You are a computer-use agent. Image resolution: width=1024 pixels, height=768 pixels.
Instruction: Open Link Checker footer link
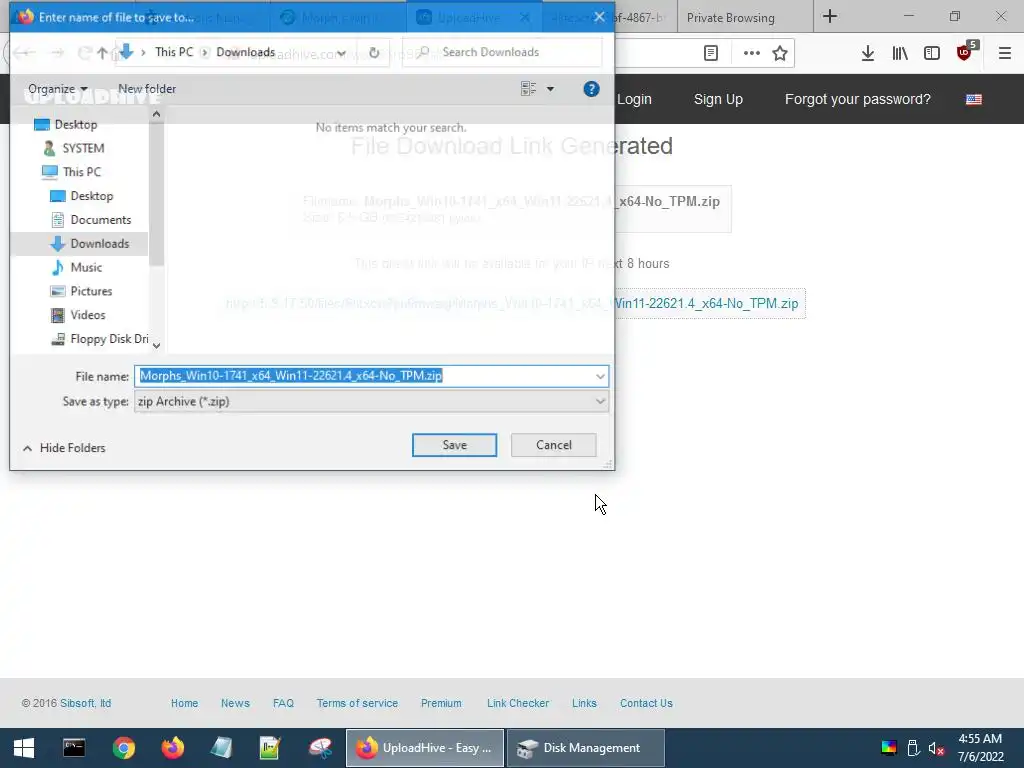[x=518, y=703]
